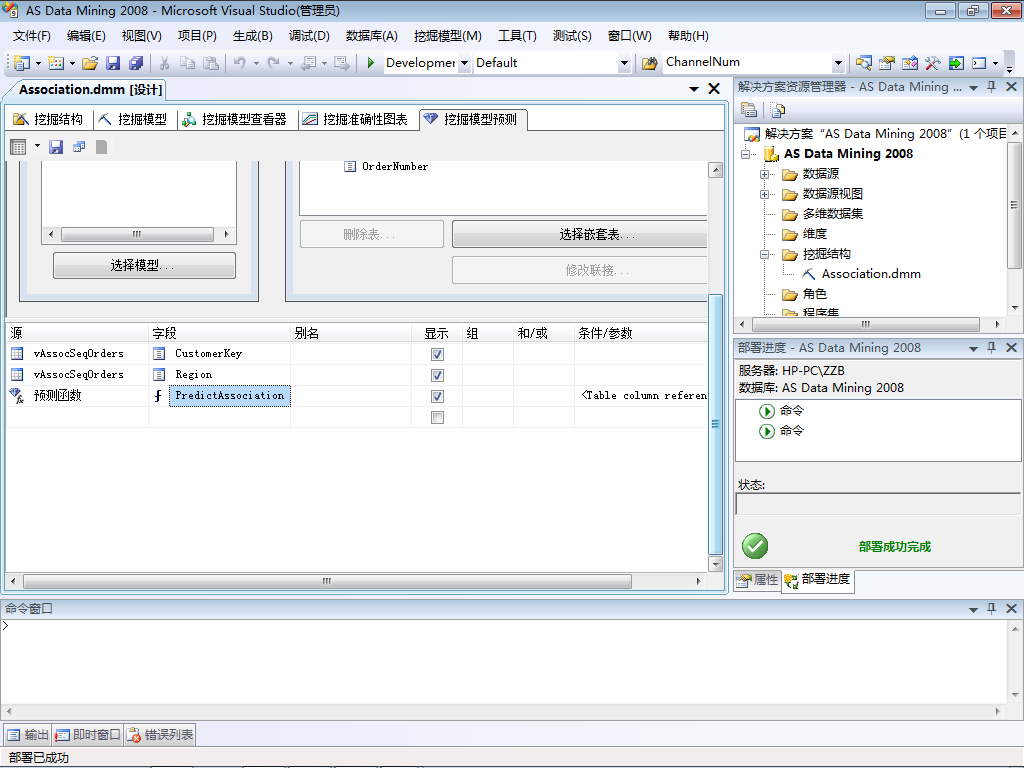This screenshot has height=768, width=1024.
Task: Click the 条件/参数 cell with Table column reference
Action: 641,396
